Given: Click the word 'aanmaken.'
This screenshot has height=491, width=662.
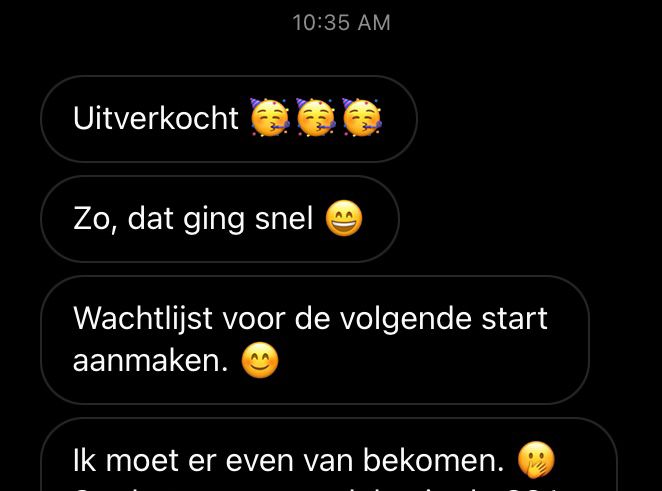Looking at the screenshot, I should [151, 361].
